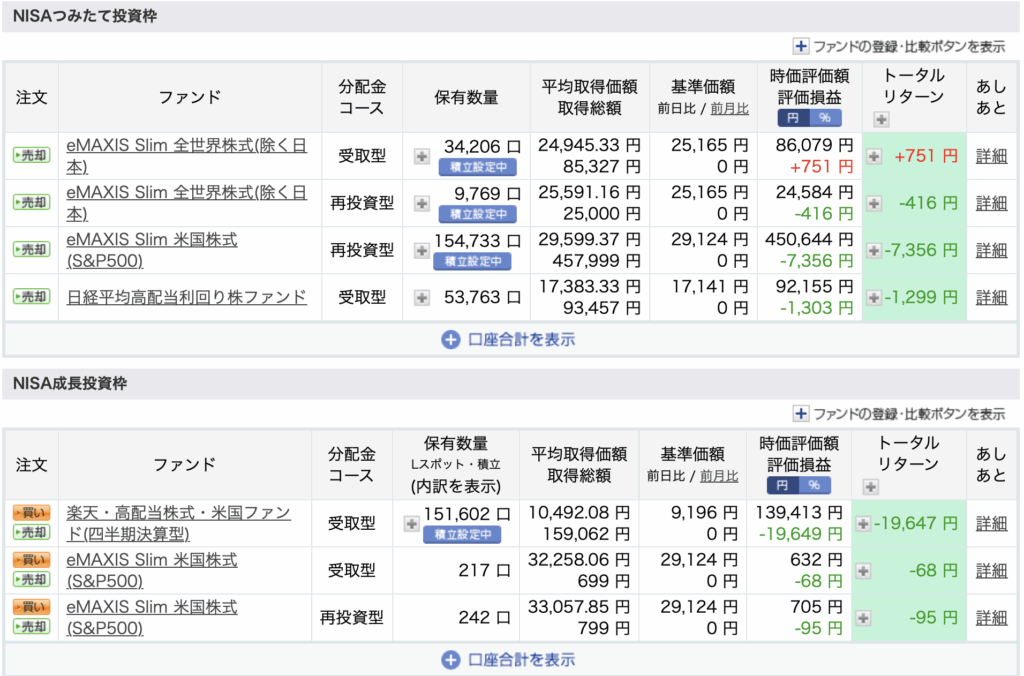Click sell button for 楽天・高配当株式・米国ファンド

click(31, 533)
